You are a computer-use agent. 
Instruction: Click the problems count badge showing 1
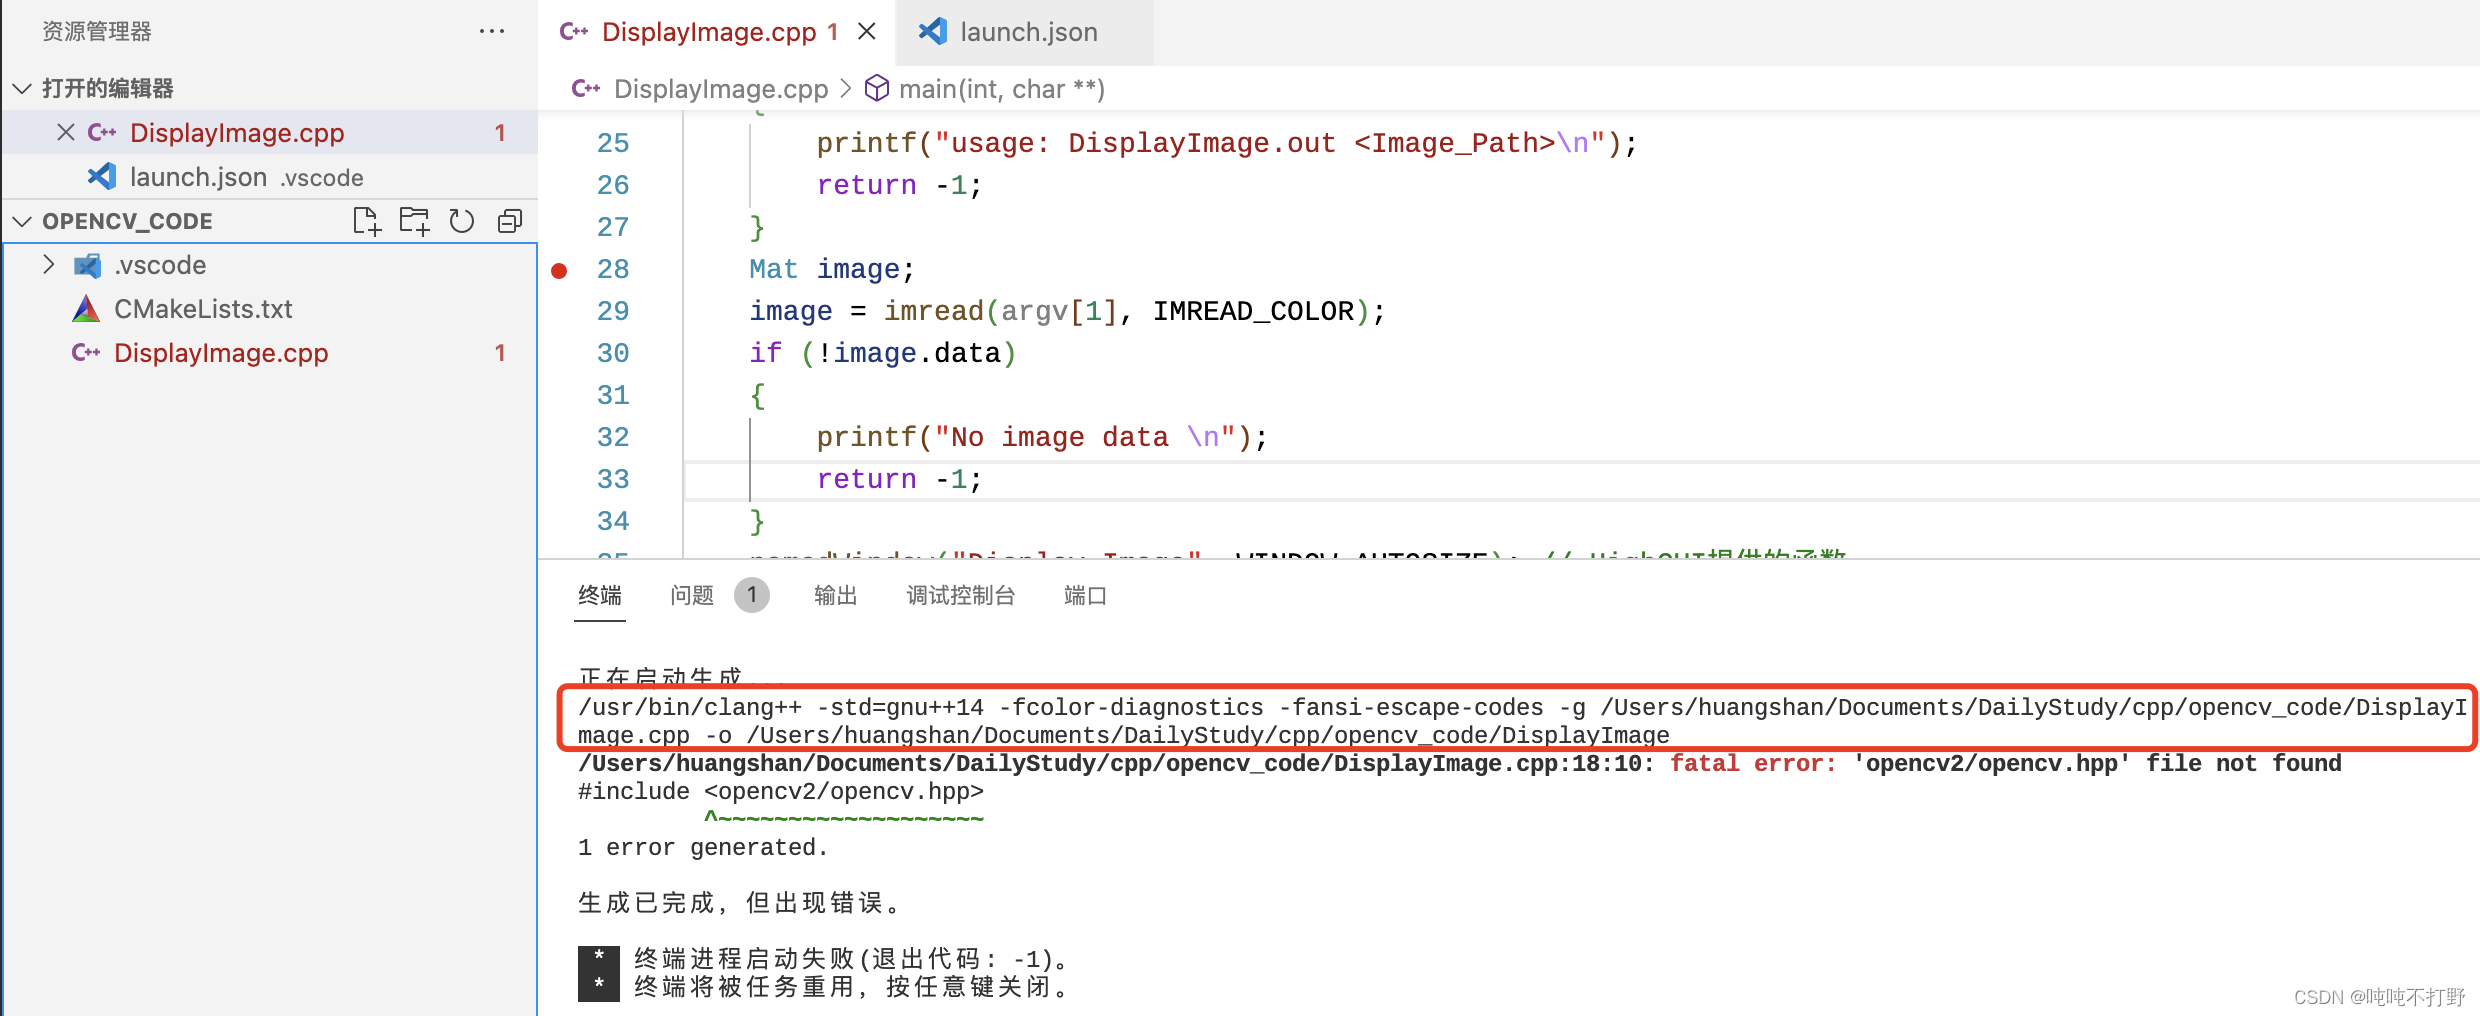752,595
